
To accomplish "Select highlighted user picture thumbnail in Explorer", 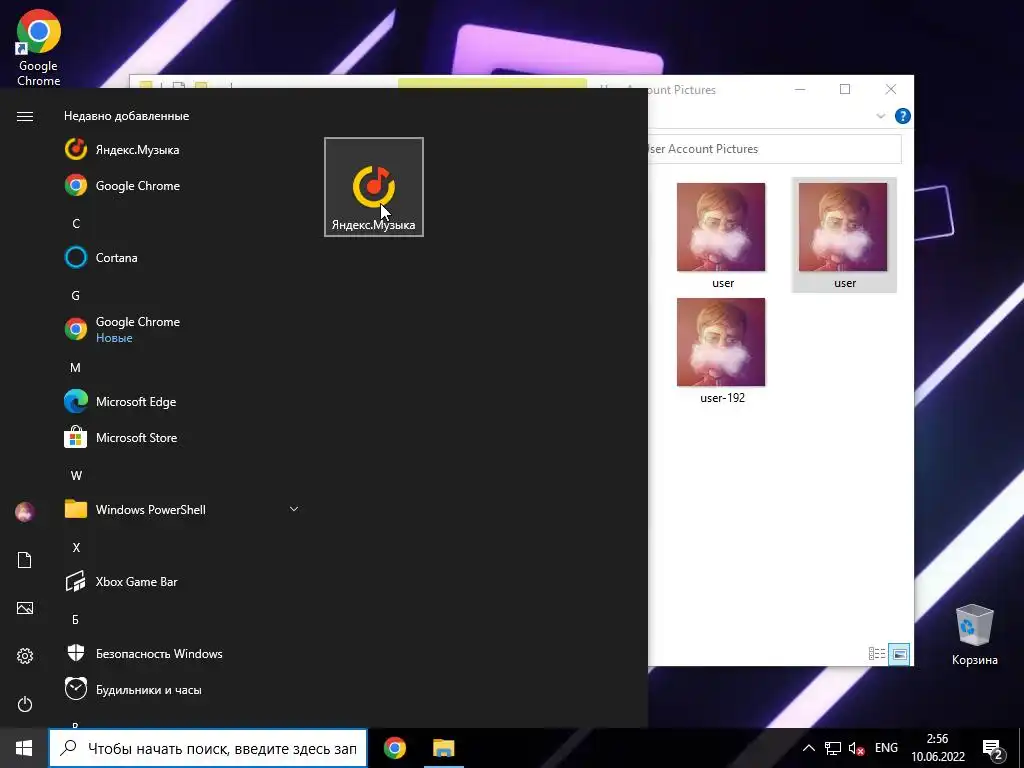I will (x=844, y=235).
